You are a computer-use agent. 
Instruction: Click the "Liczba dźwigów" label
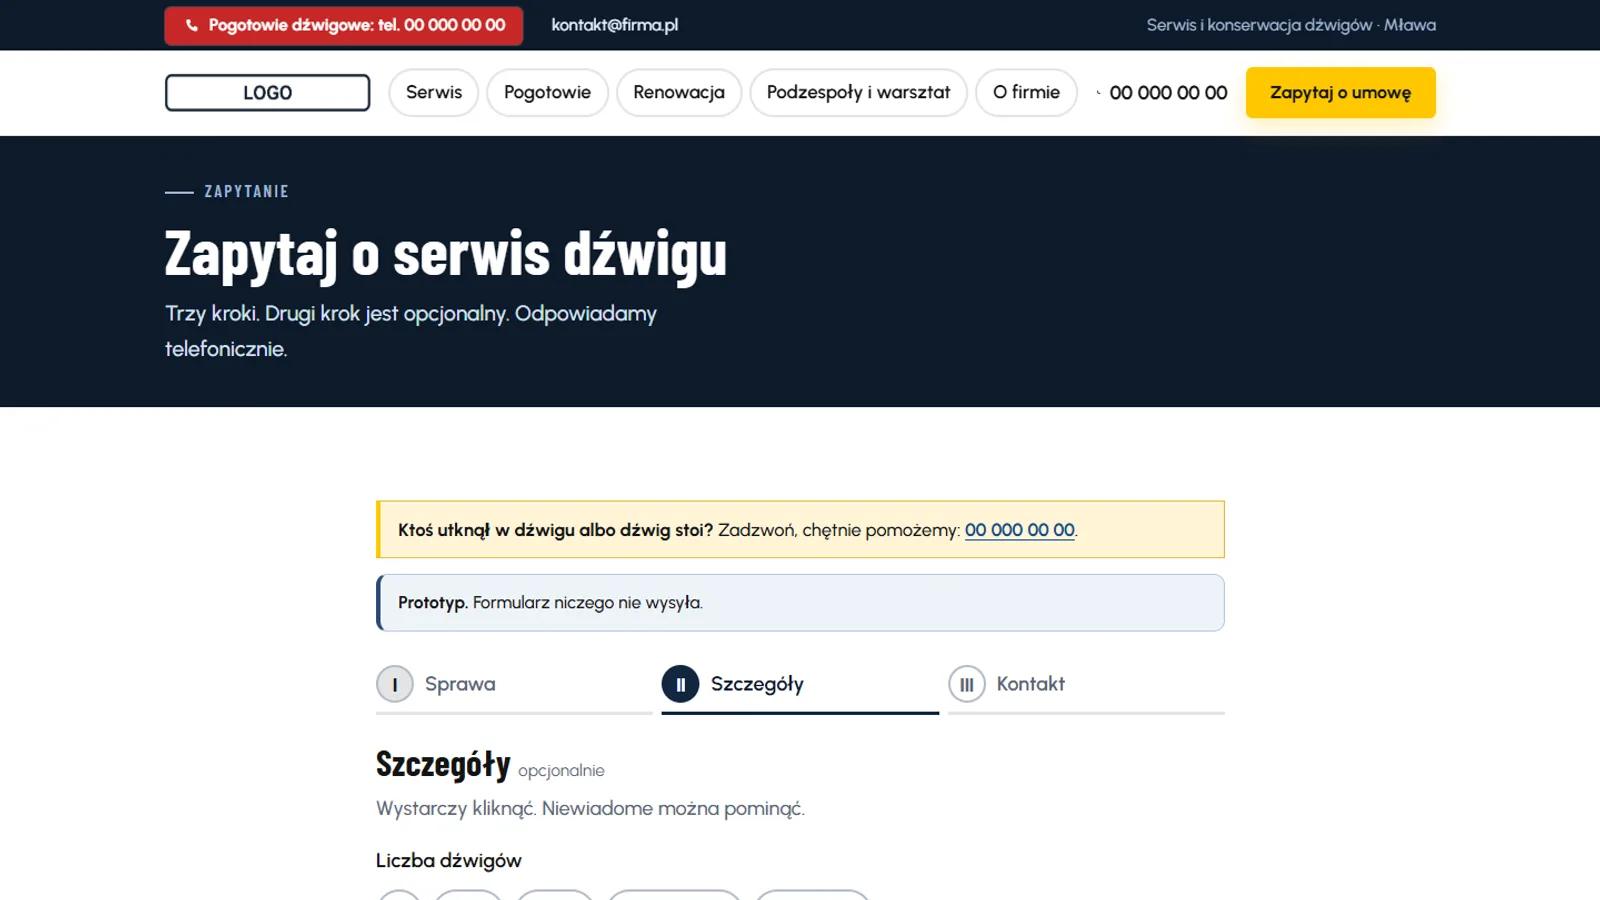[449, 861]
